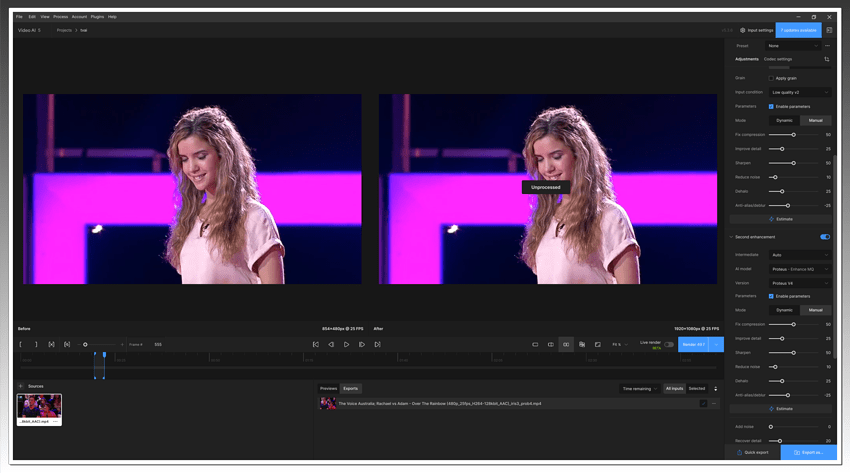850x473 pixels.
Task: Open Version Proteus V4 dropdown
Action: 800,283
